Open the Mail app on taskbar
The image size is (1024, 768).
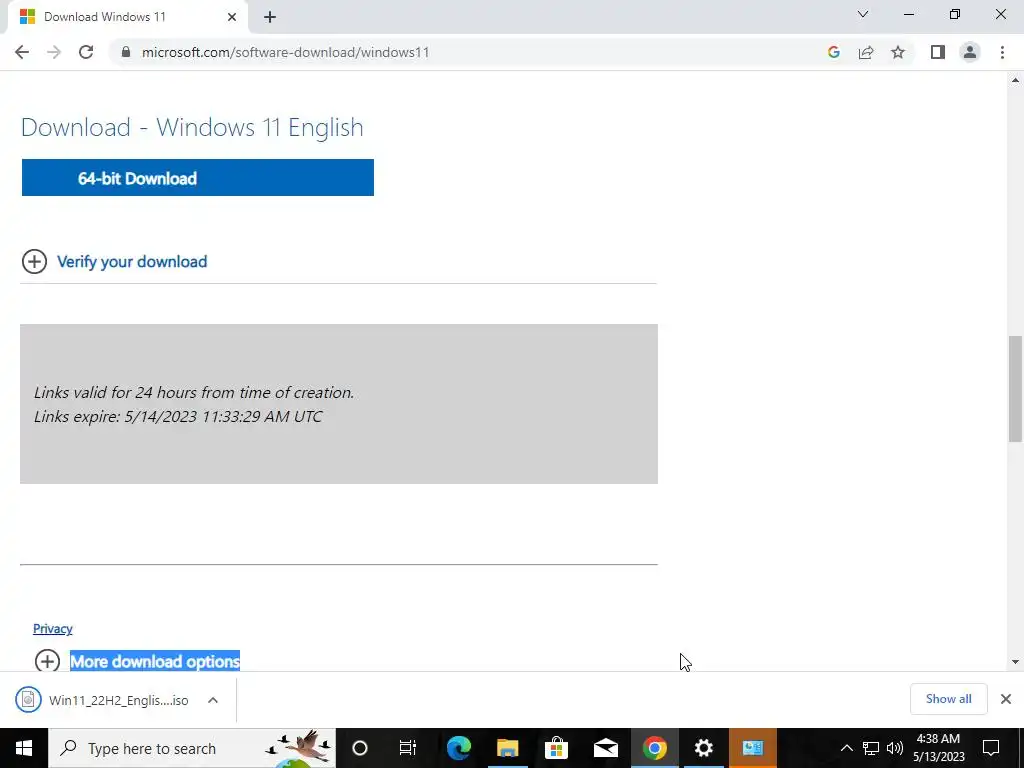point(605,748)
